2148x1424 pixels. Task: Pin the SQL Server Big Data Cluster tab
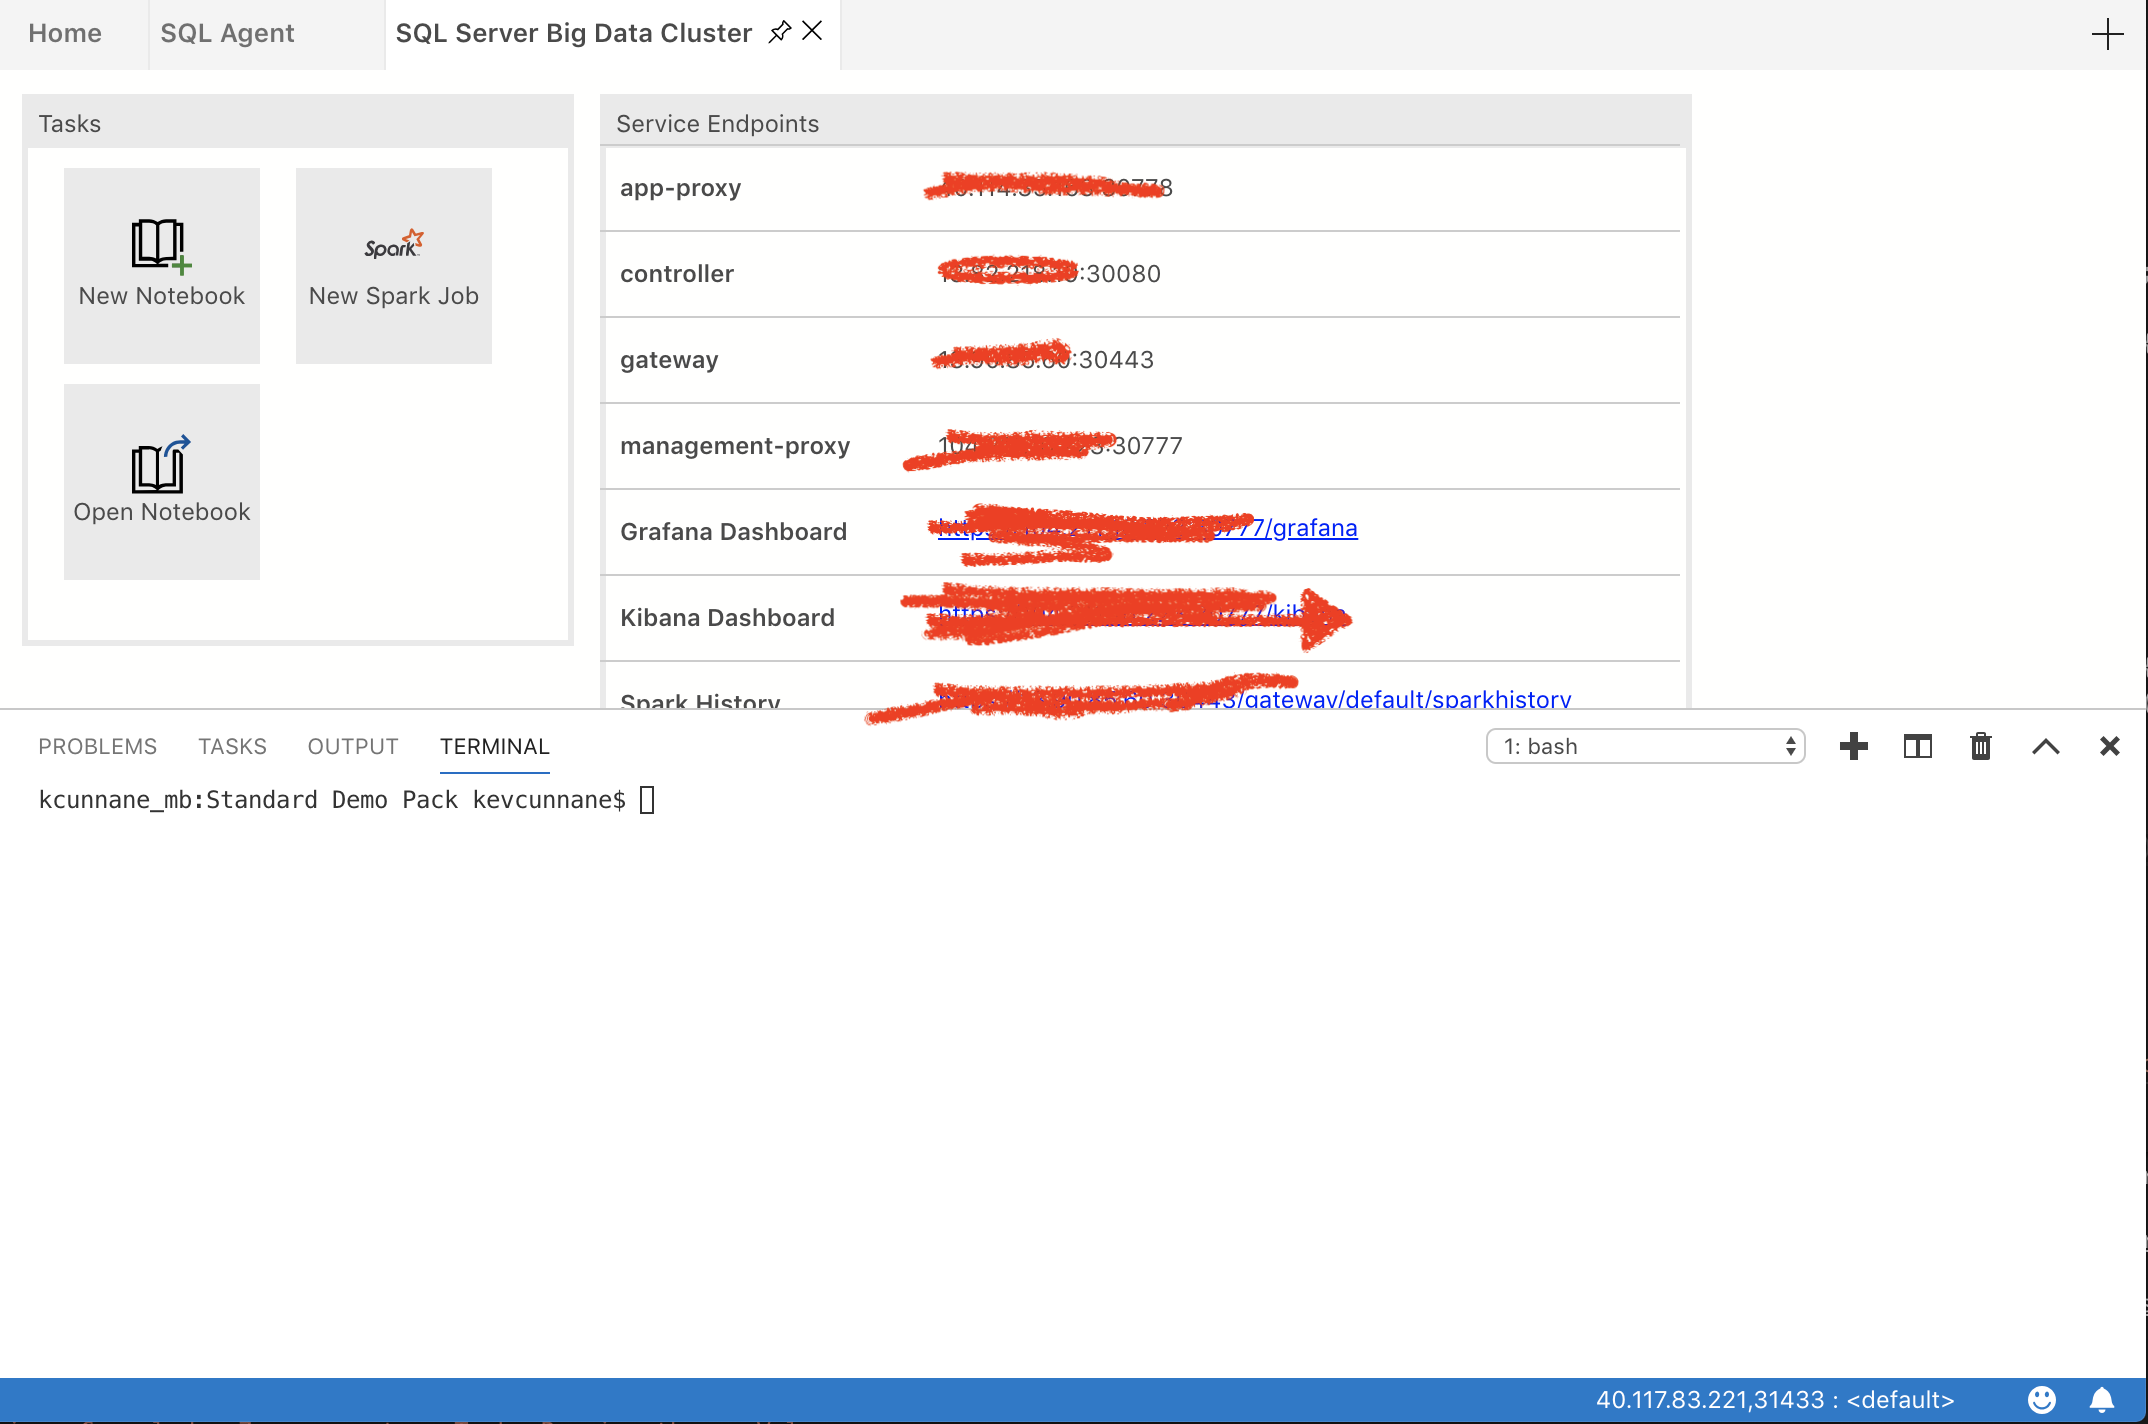point(780,31)
